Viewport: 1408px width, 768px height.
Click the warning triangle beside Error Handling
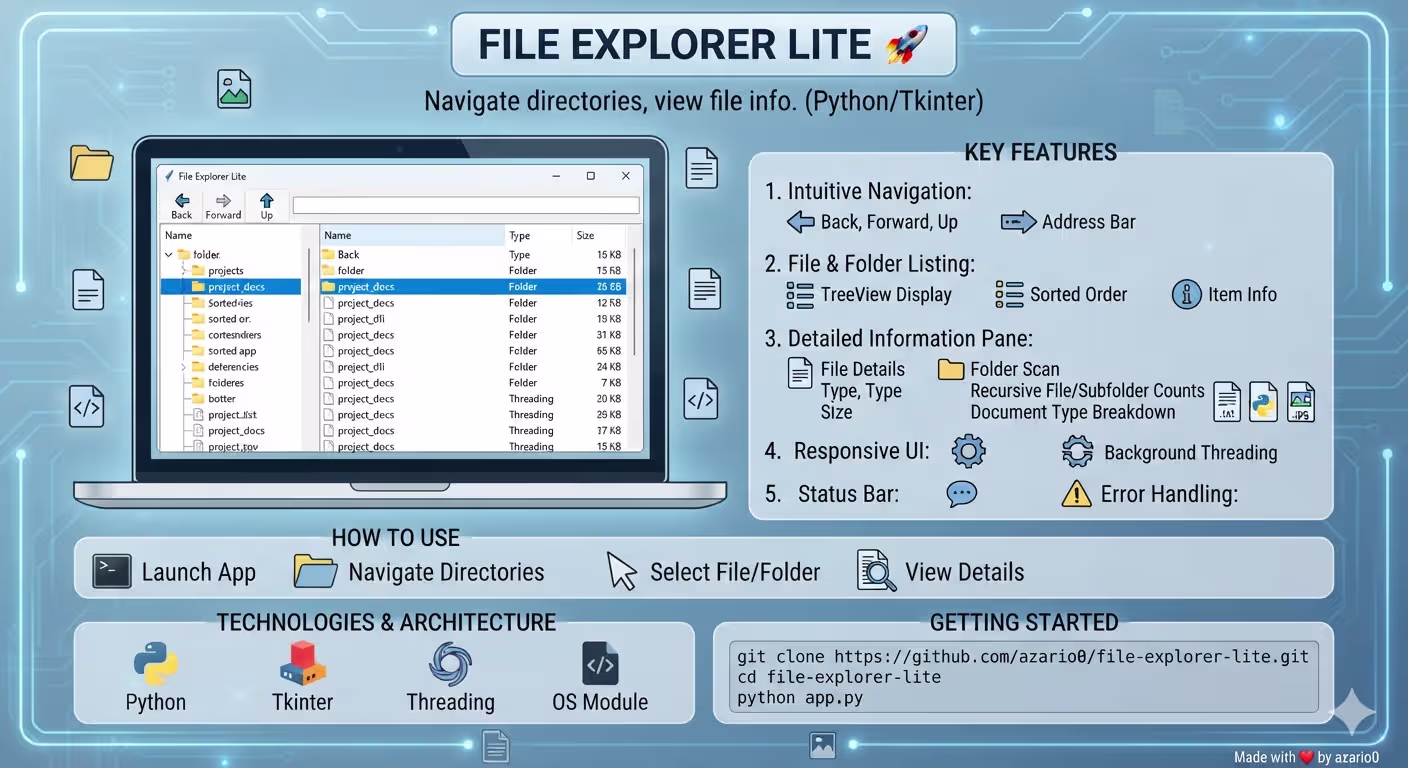(1076, 493)
